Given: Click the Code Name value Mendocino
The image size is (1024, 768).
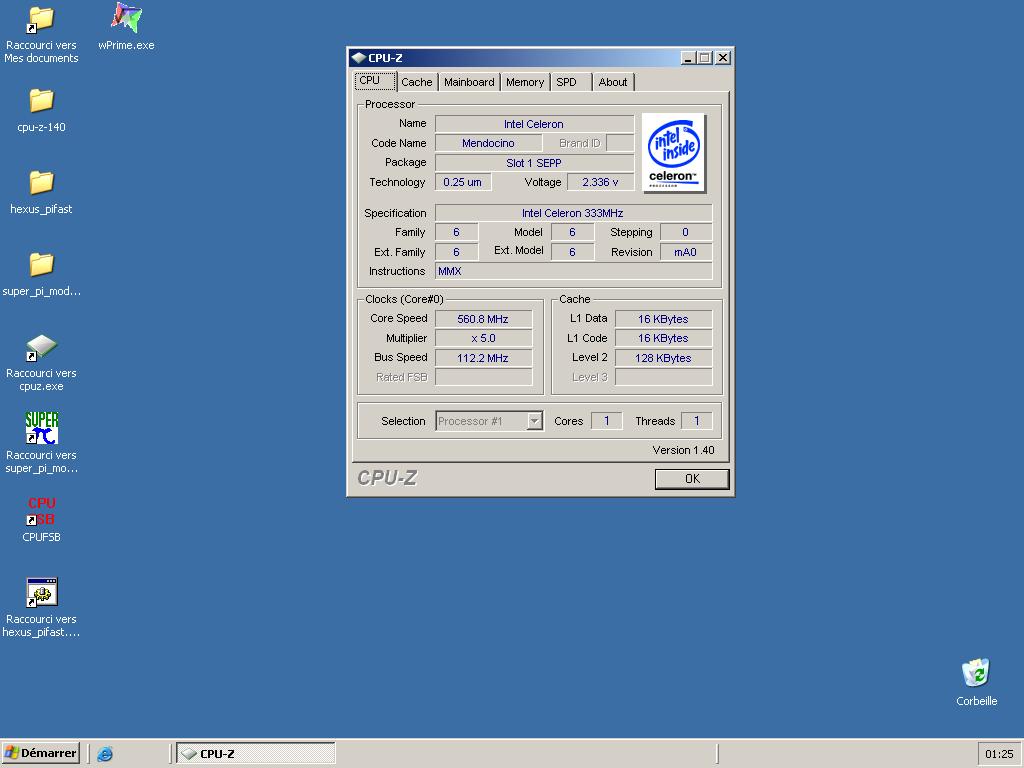Looking at the screenshot, I should point(488,143).
